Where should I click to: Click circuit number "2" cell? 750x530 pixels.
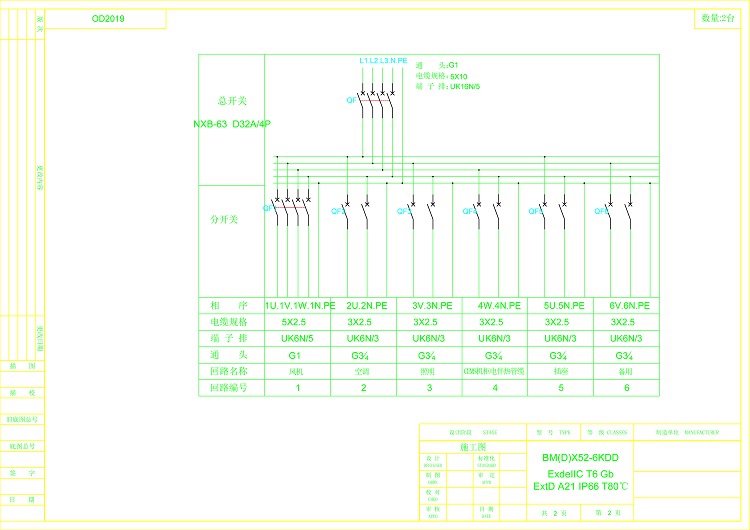[x=364, y=387]
